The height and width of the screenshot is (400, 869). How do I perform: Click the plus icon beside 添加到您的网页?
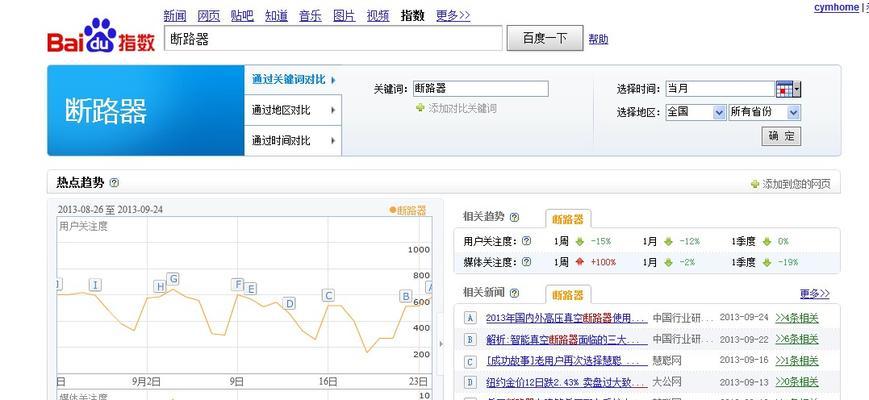754,184
